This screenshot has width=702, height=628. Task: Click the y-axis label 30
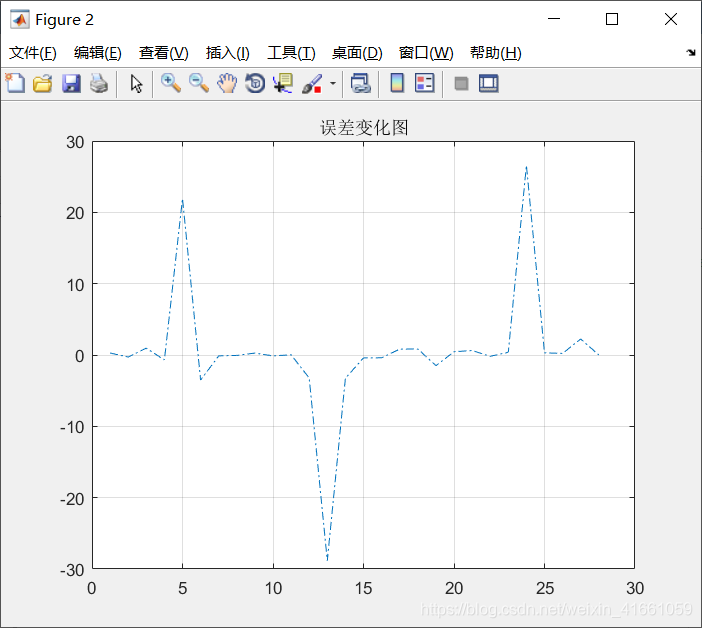click(x=75, y=142)
